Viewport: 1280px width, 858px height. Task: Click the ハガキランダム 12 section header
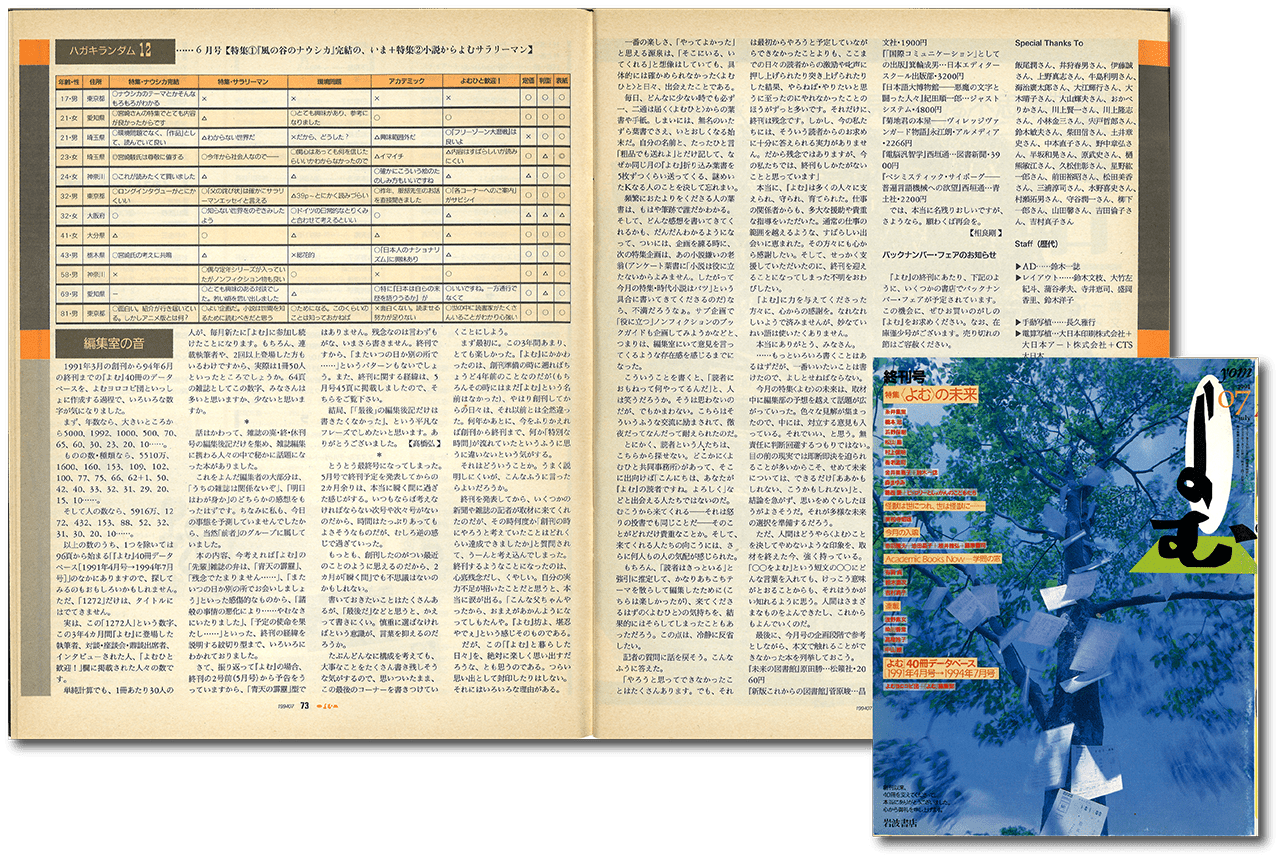pos(103,48)
